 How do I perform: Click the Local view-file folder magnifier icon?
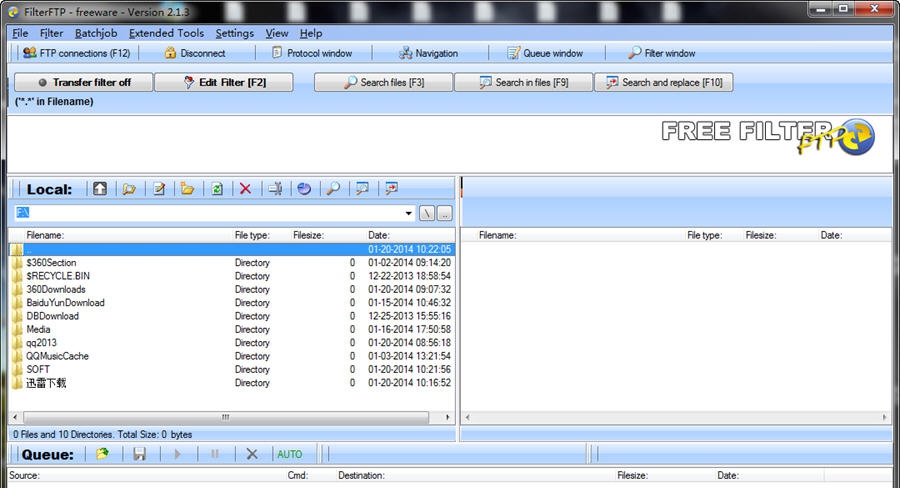click(129, 188)
